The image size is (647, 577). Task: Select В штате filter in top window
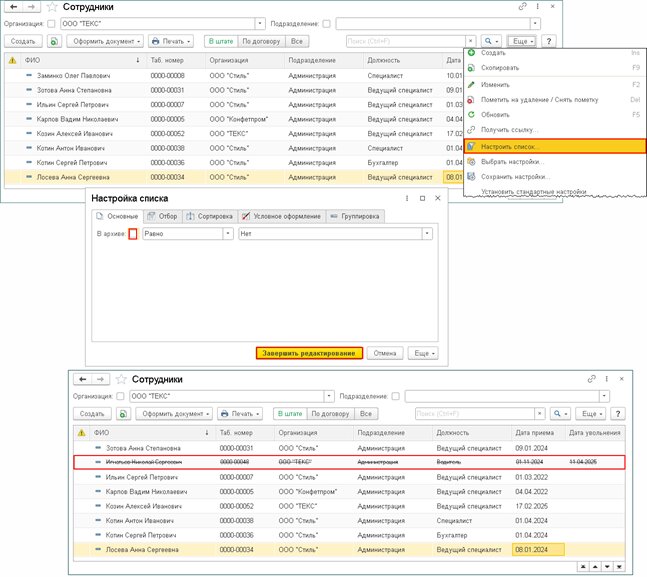[221, 41]
